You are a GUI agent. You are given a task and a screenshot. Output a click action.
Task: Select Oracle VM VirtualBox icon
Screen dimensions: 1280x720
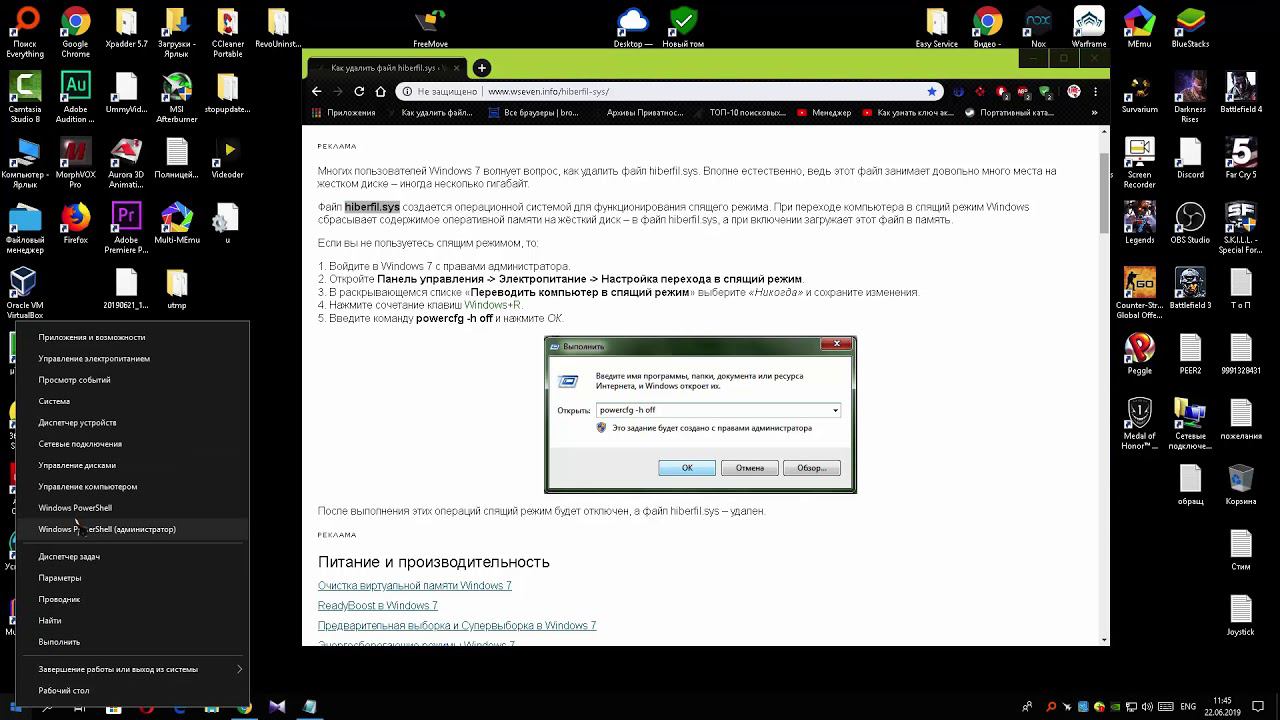25,294
